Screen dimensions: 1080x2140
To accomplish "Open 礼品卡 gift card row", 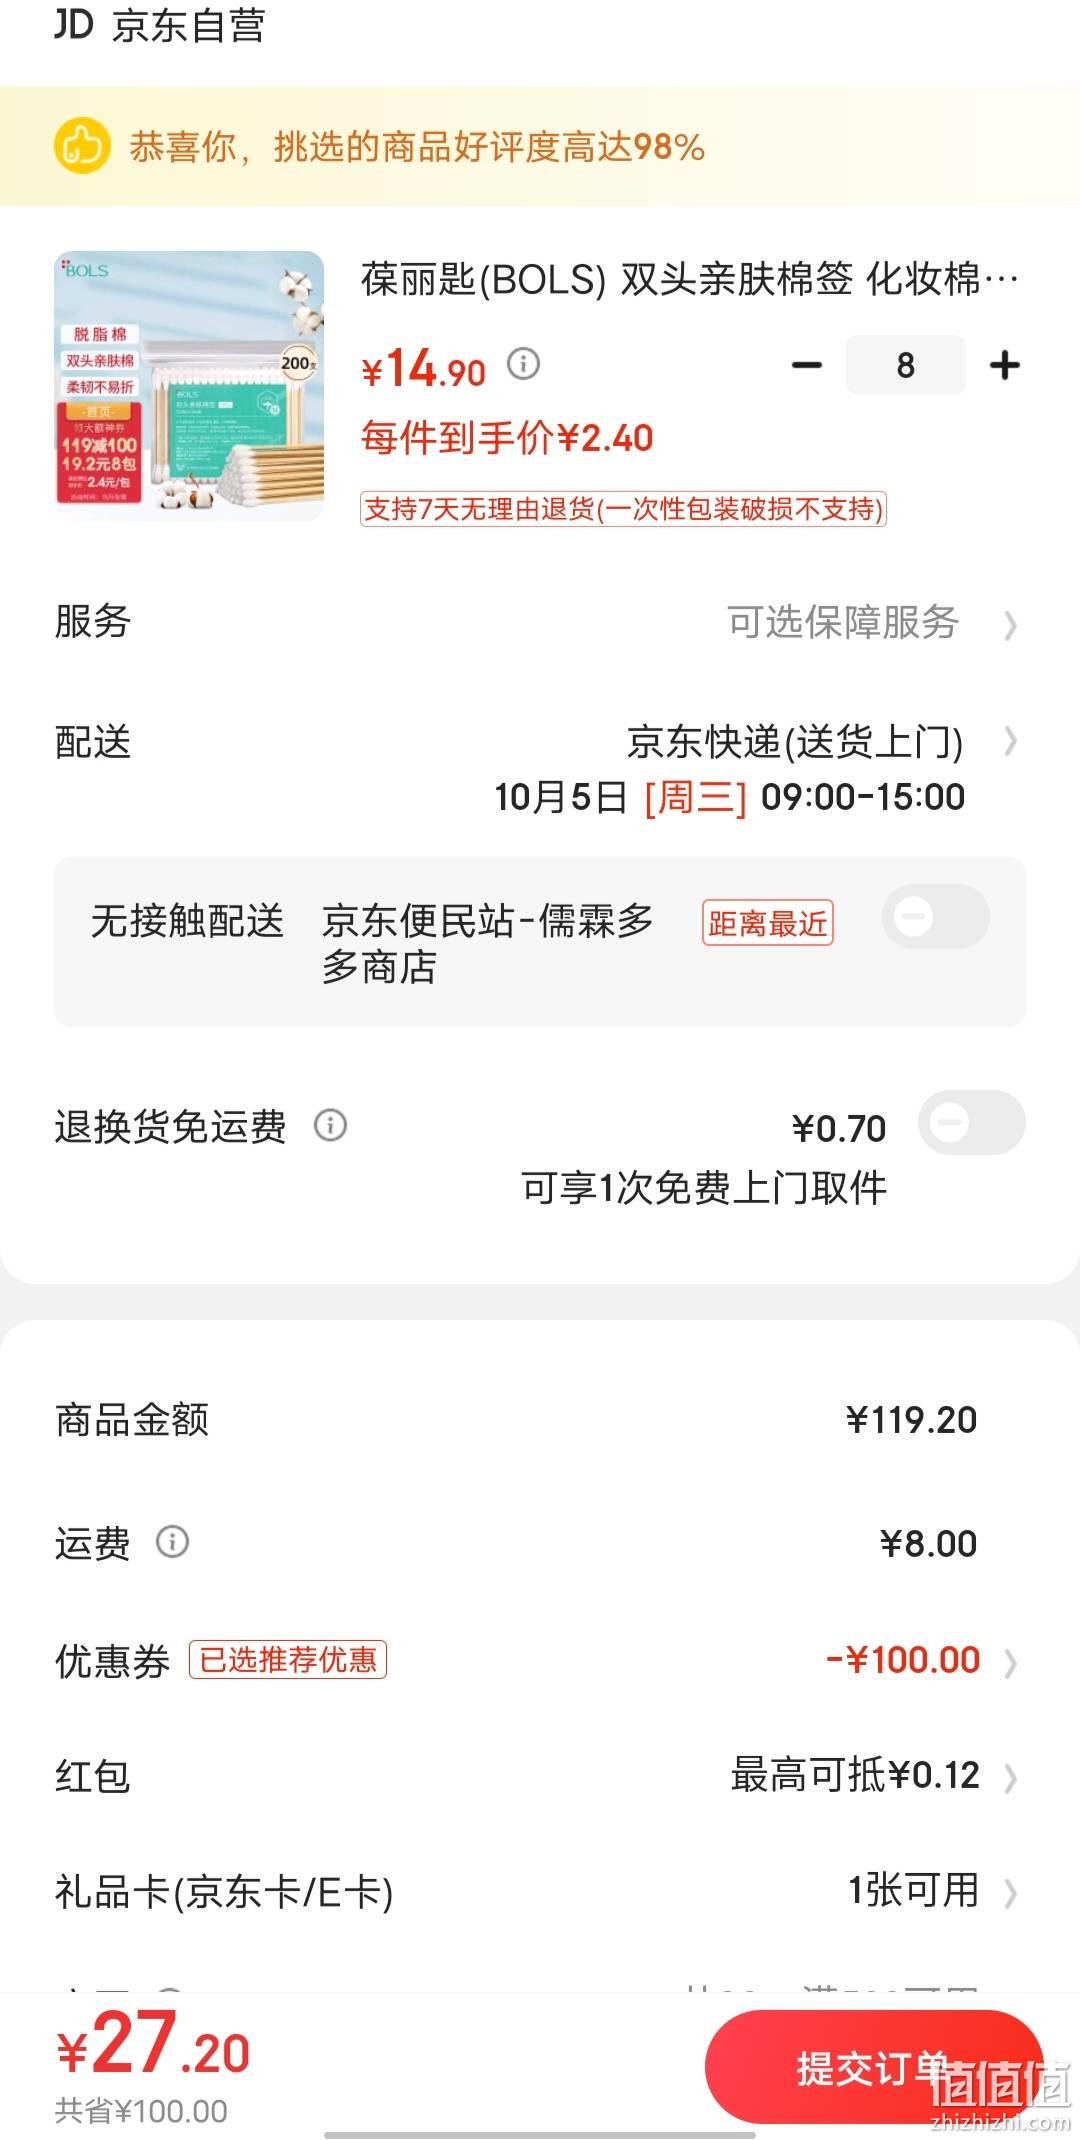I will 540,1891.
